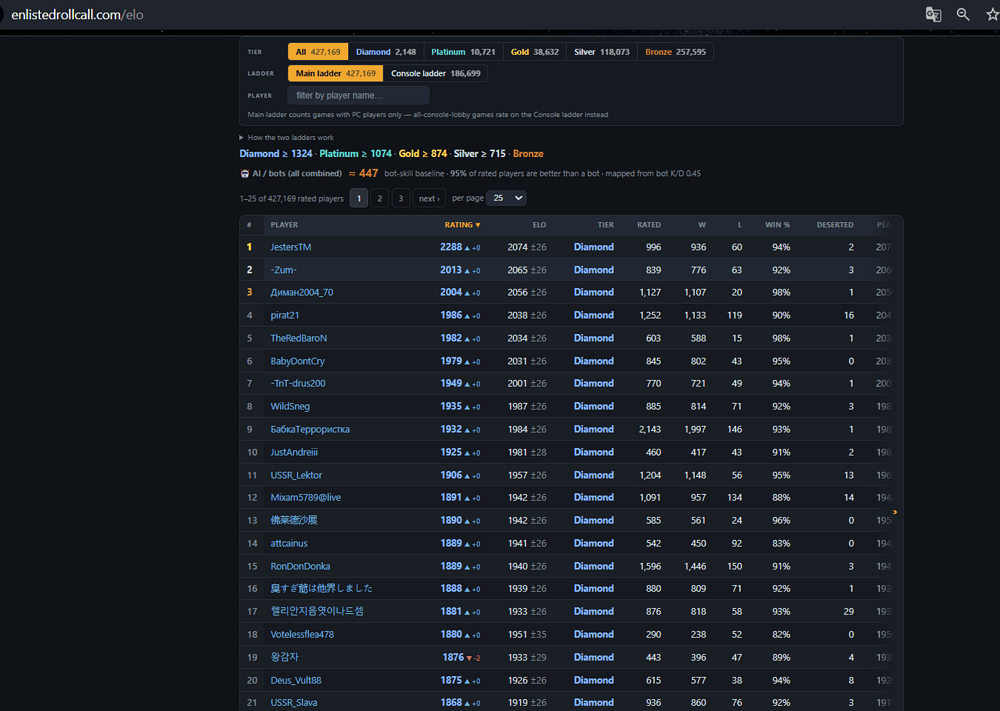Expand 'How the two ladders work'
This screenshot has height=711, width=1000.
[286, 138]
